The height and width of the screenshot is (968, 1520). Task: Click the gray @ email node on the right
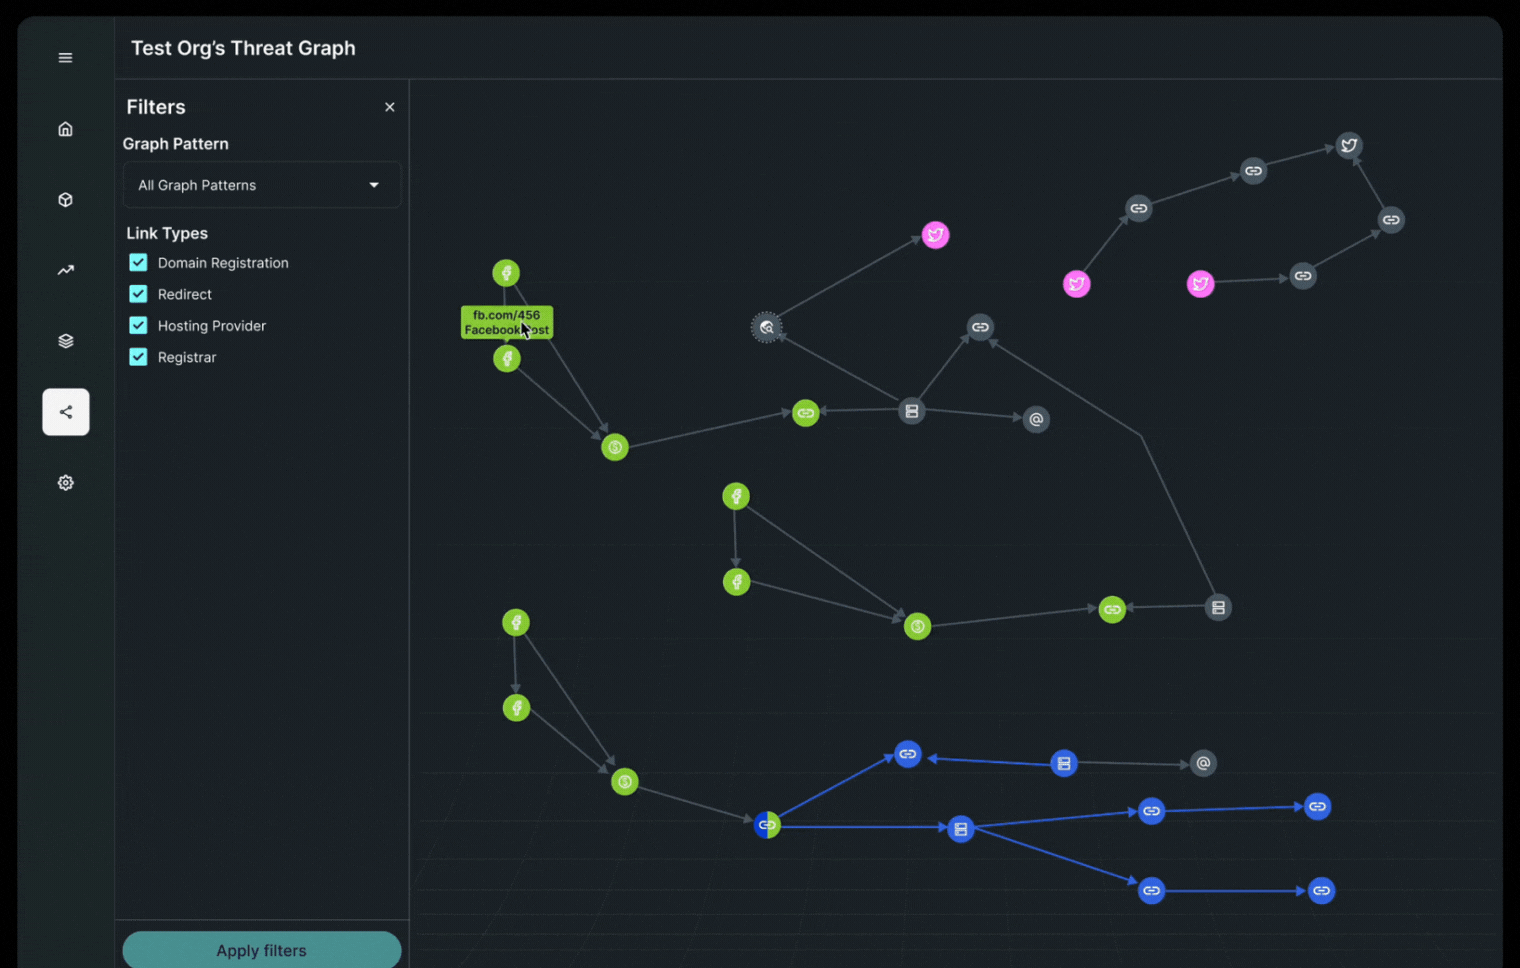tap(1036, 419)
